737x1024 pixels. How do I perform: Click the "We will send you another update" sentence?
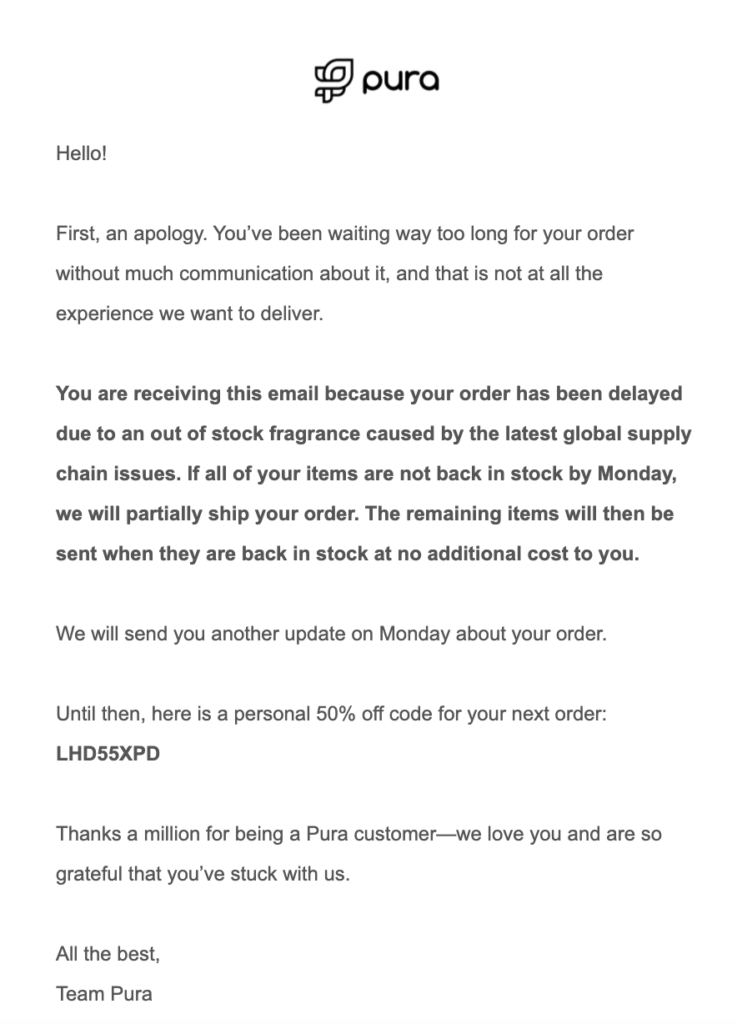pos(331,635)
